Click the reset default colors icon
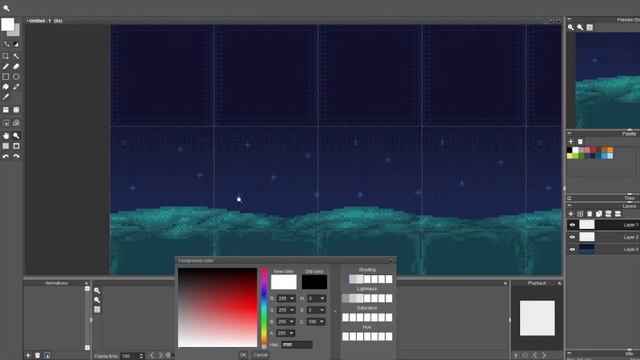The width and height of the screenshot is (640, 360). click(16, 44)
